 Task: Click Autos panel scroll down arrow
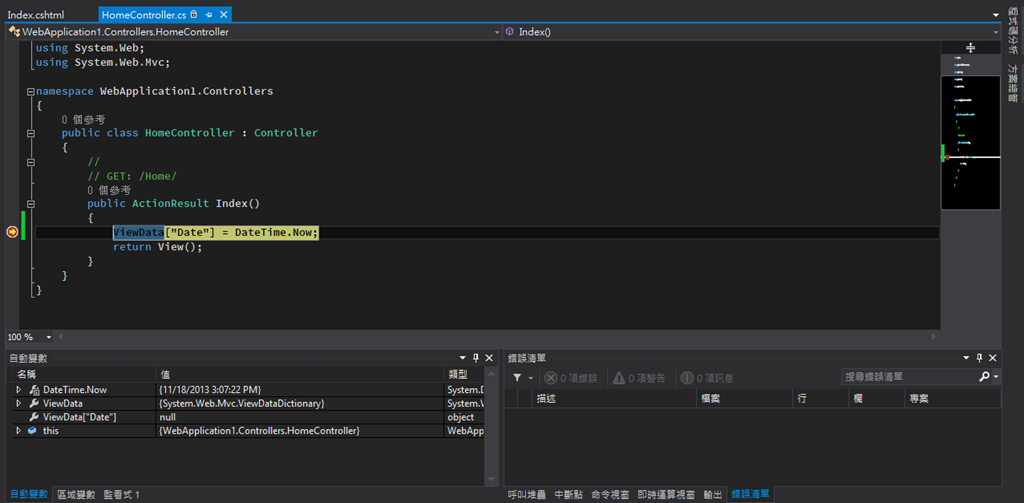pos(492,480)
